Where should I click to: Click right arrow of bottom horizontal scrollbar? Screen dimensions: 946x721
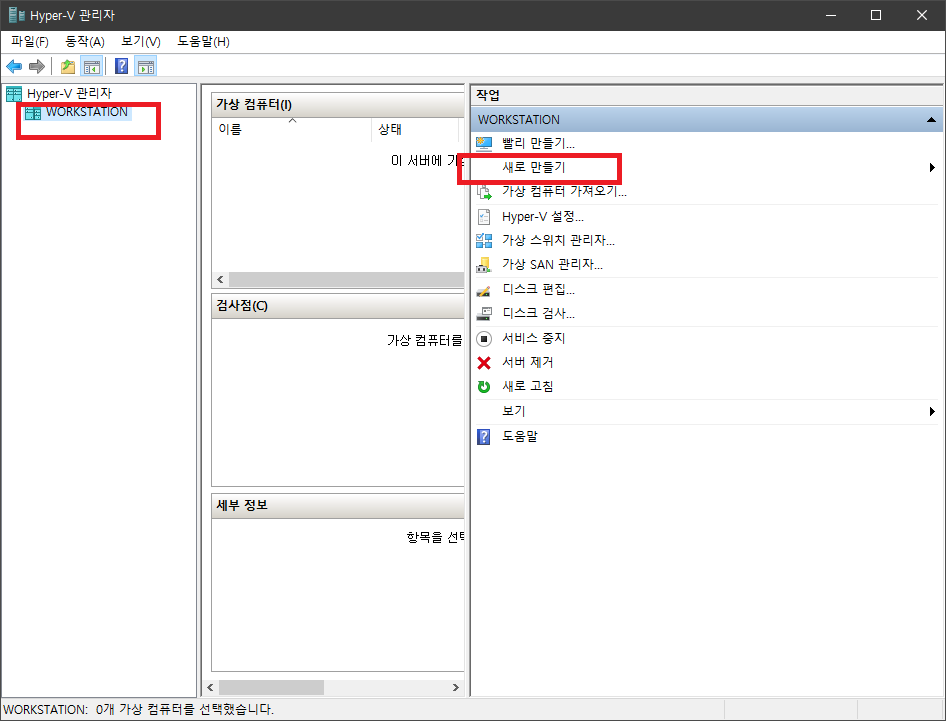(x=456, y=687)
